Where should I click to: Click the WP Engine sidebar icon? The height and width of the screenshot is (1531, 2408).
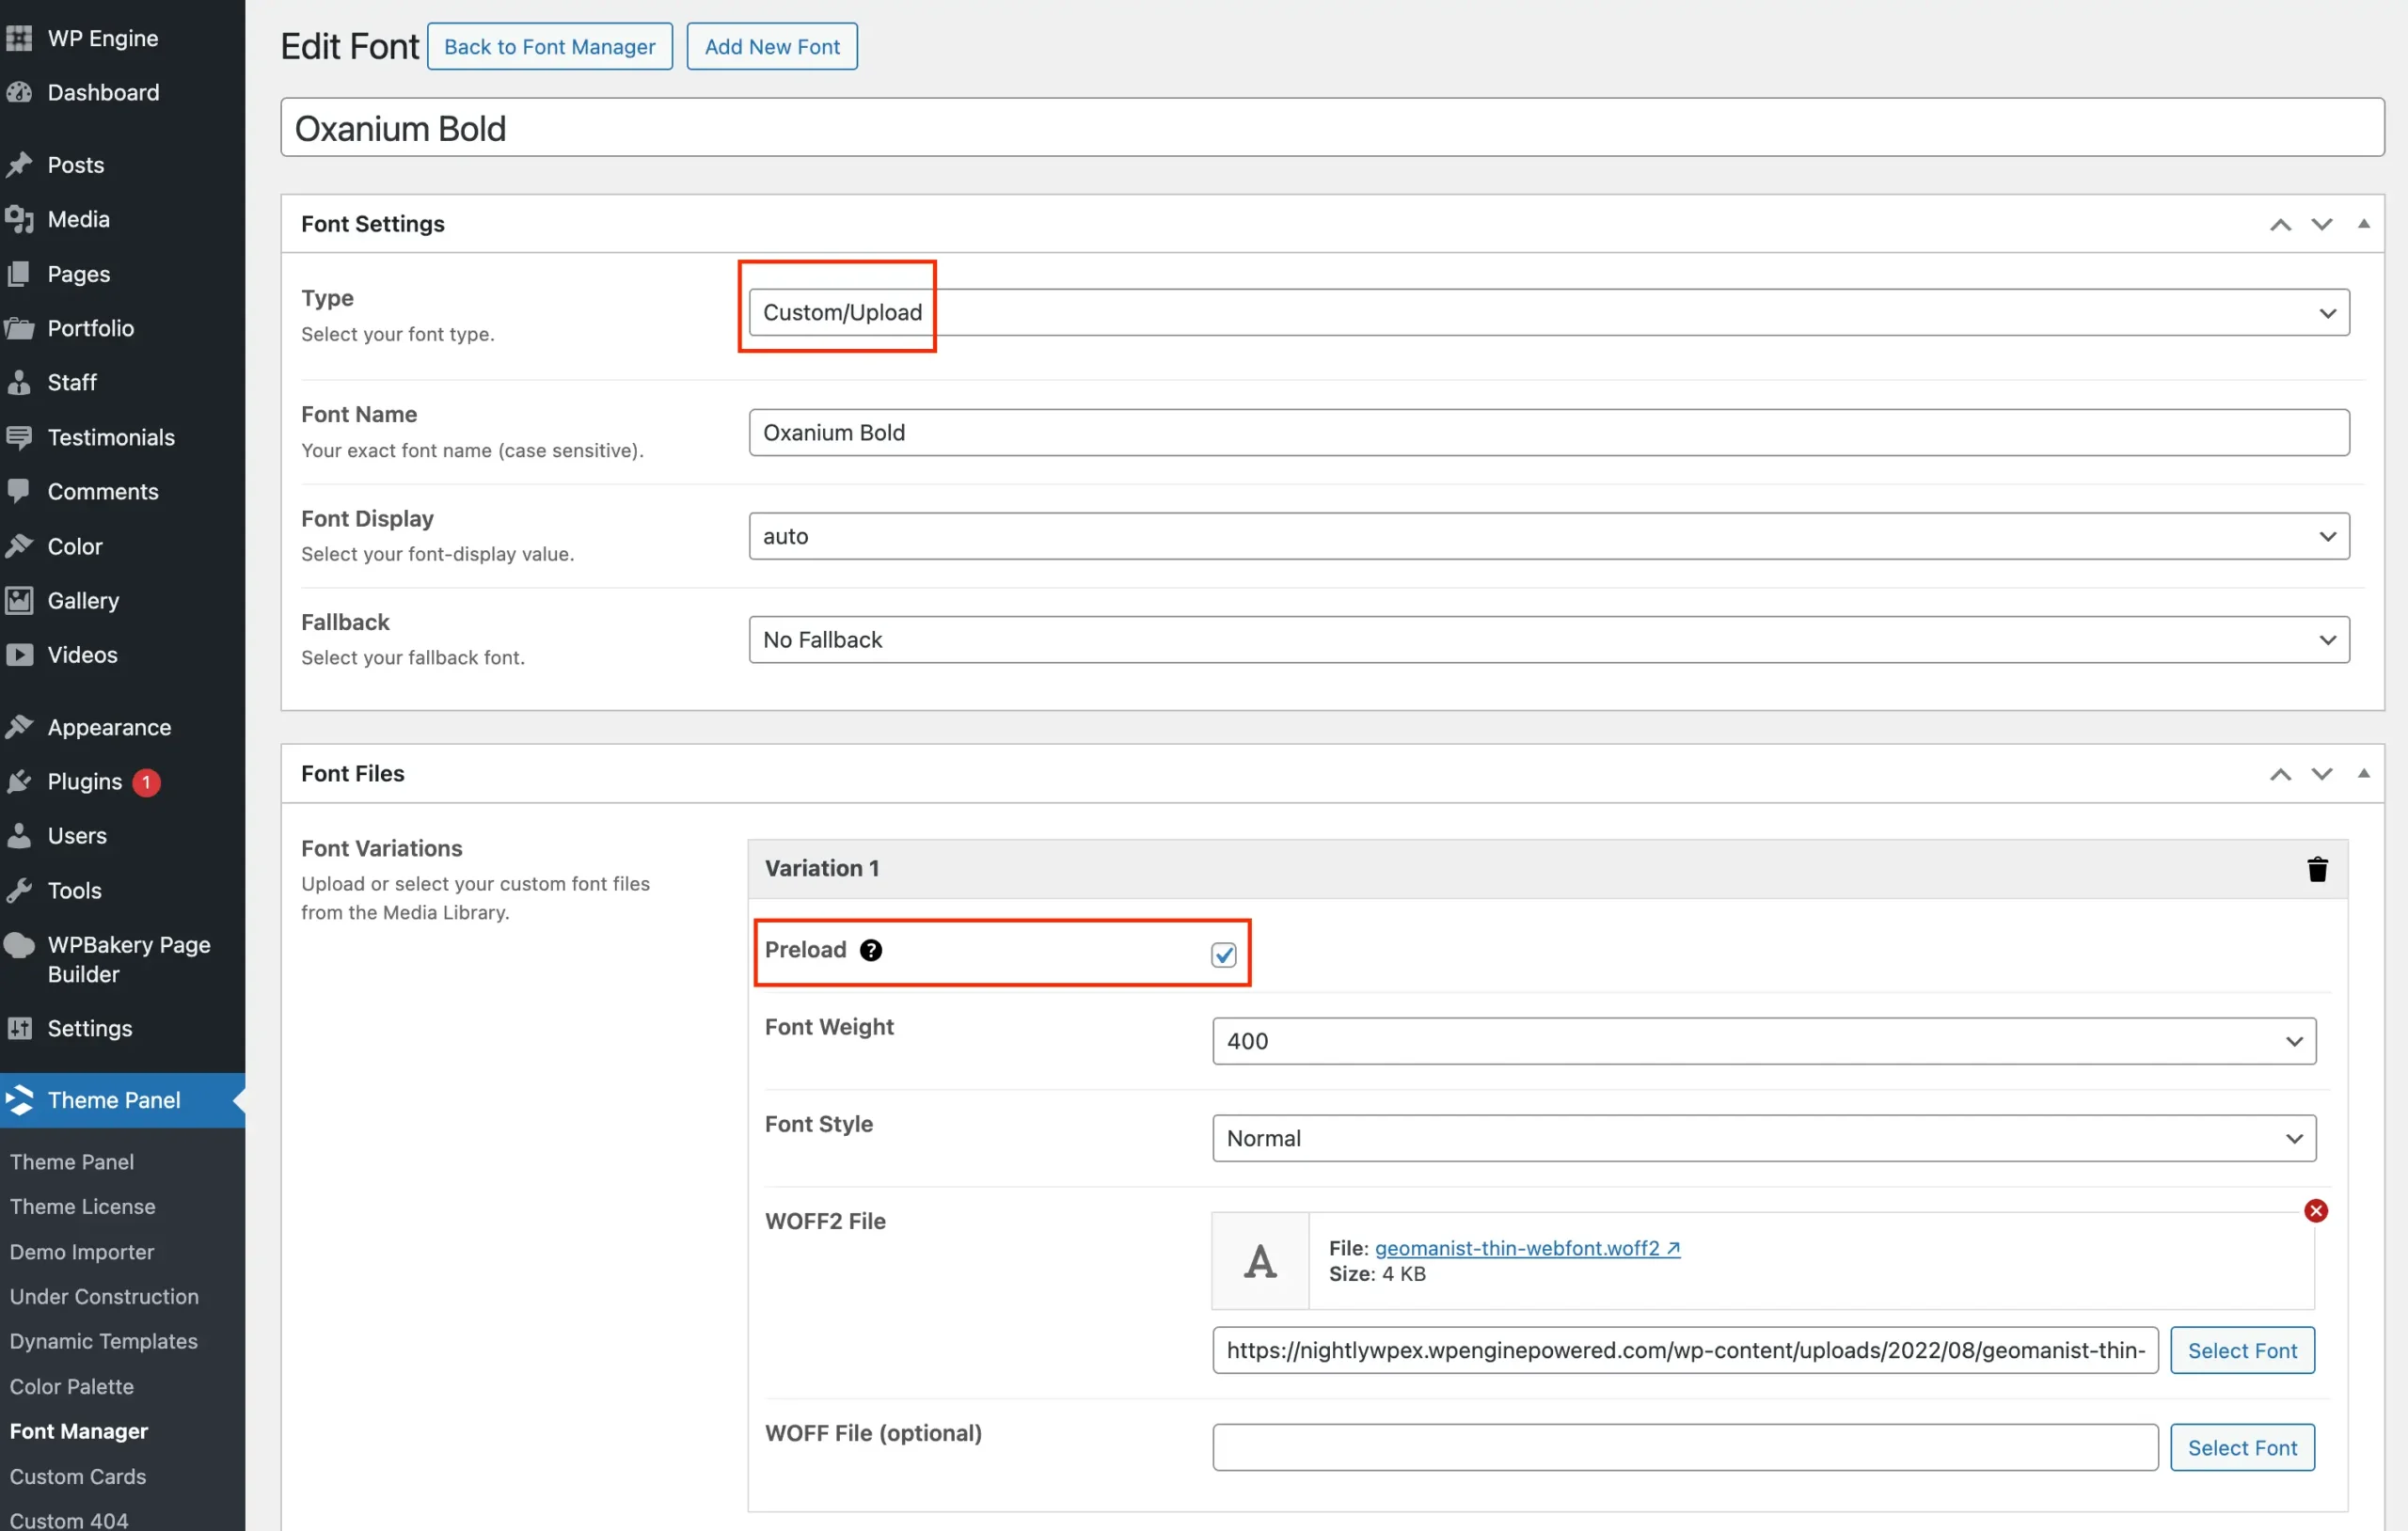pyautogui.click(x=19, y=38)
